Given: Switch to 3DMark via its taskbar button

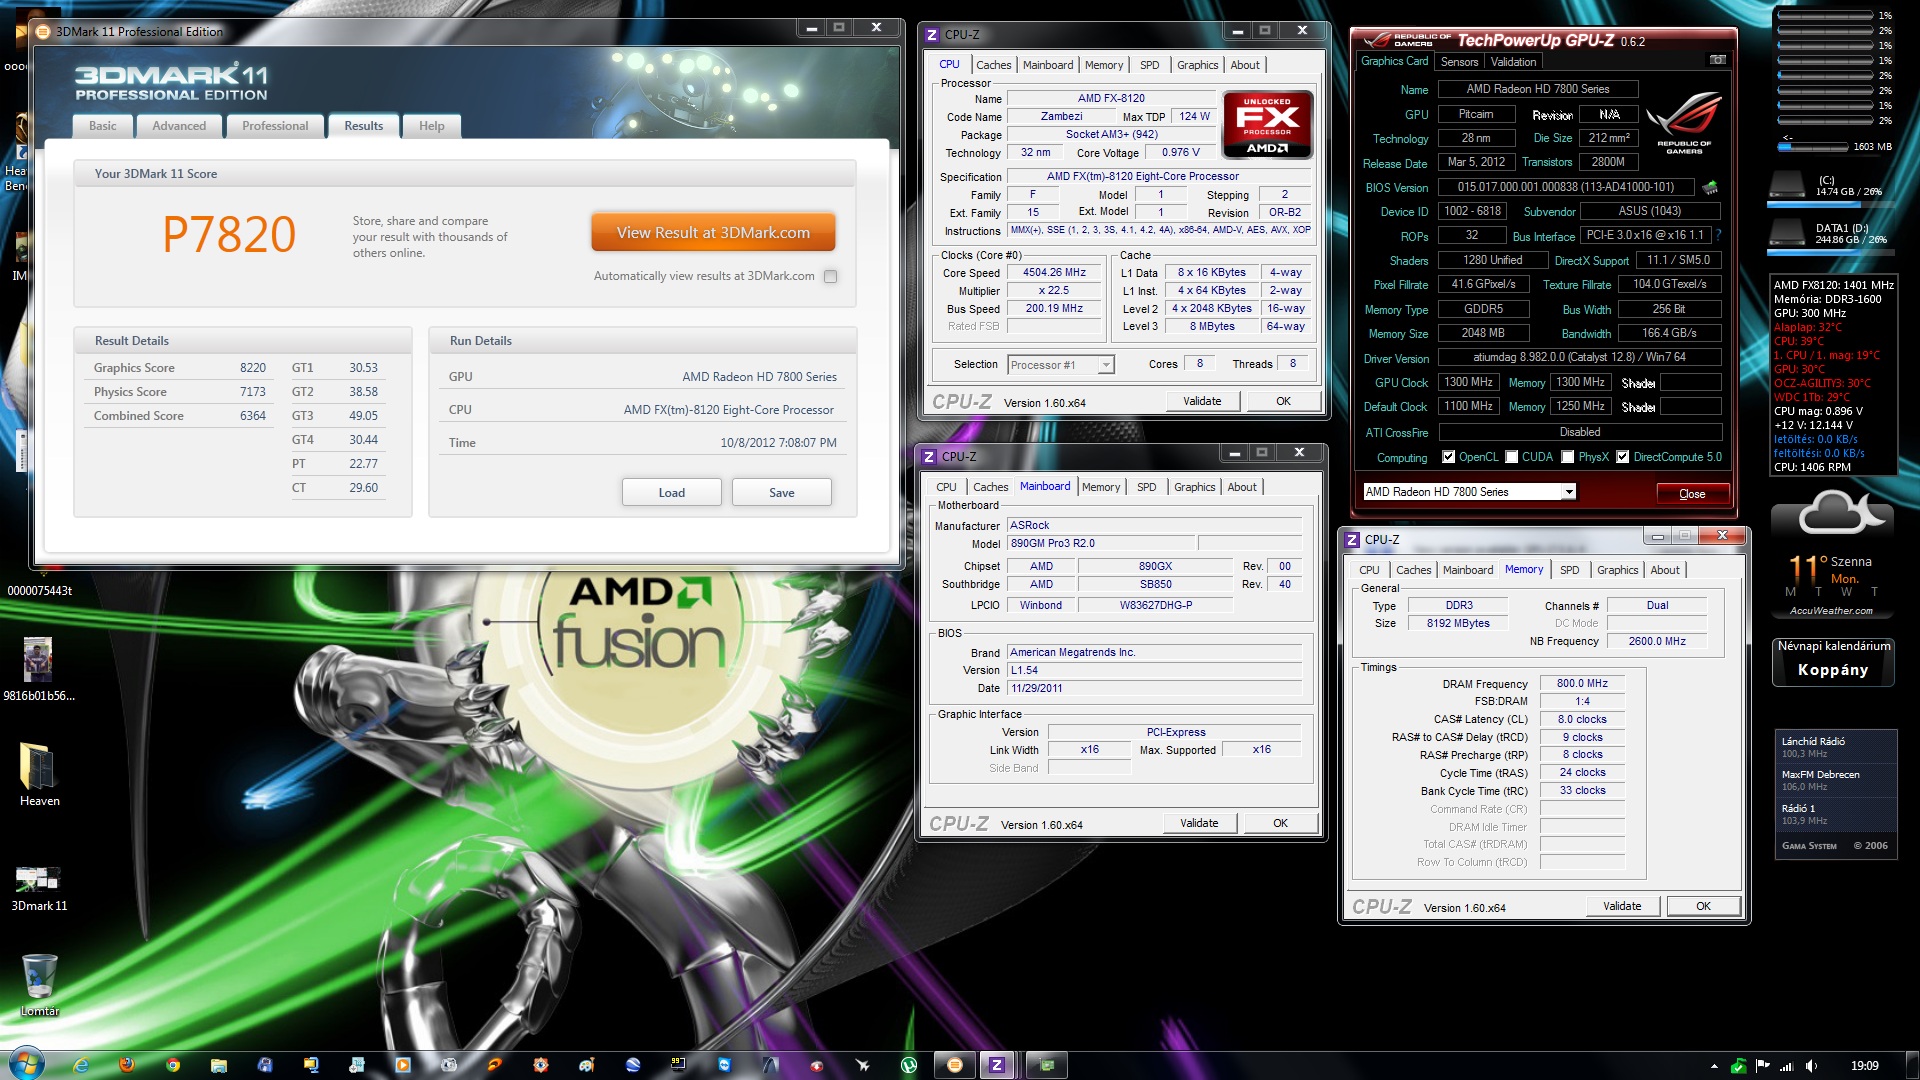Looking at the screenshot, I should click(955, 1065).
